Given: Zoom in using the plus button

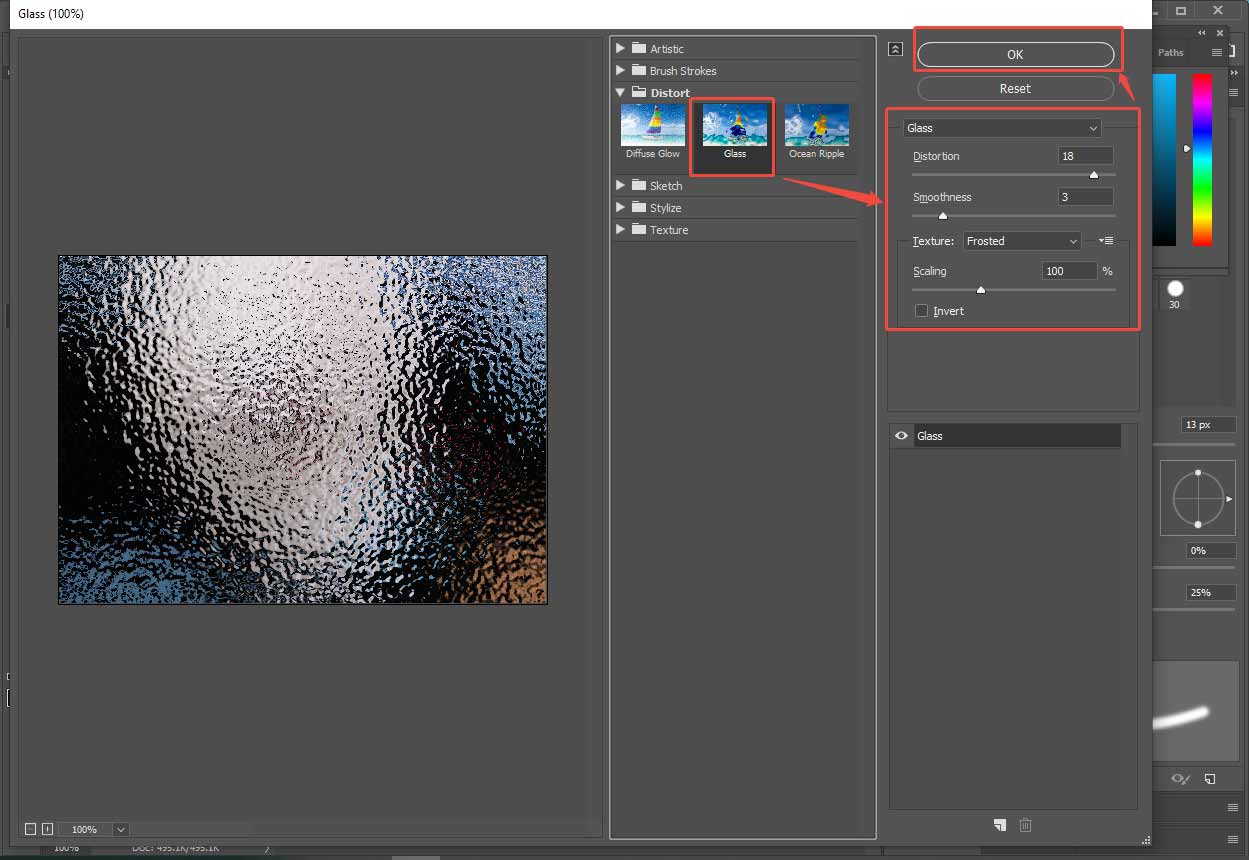Looking at the screenshot, I should coord(46,829).
